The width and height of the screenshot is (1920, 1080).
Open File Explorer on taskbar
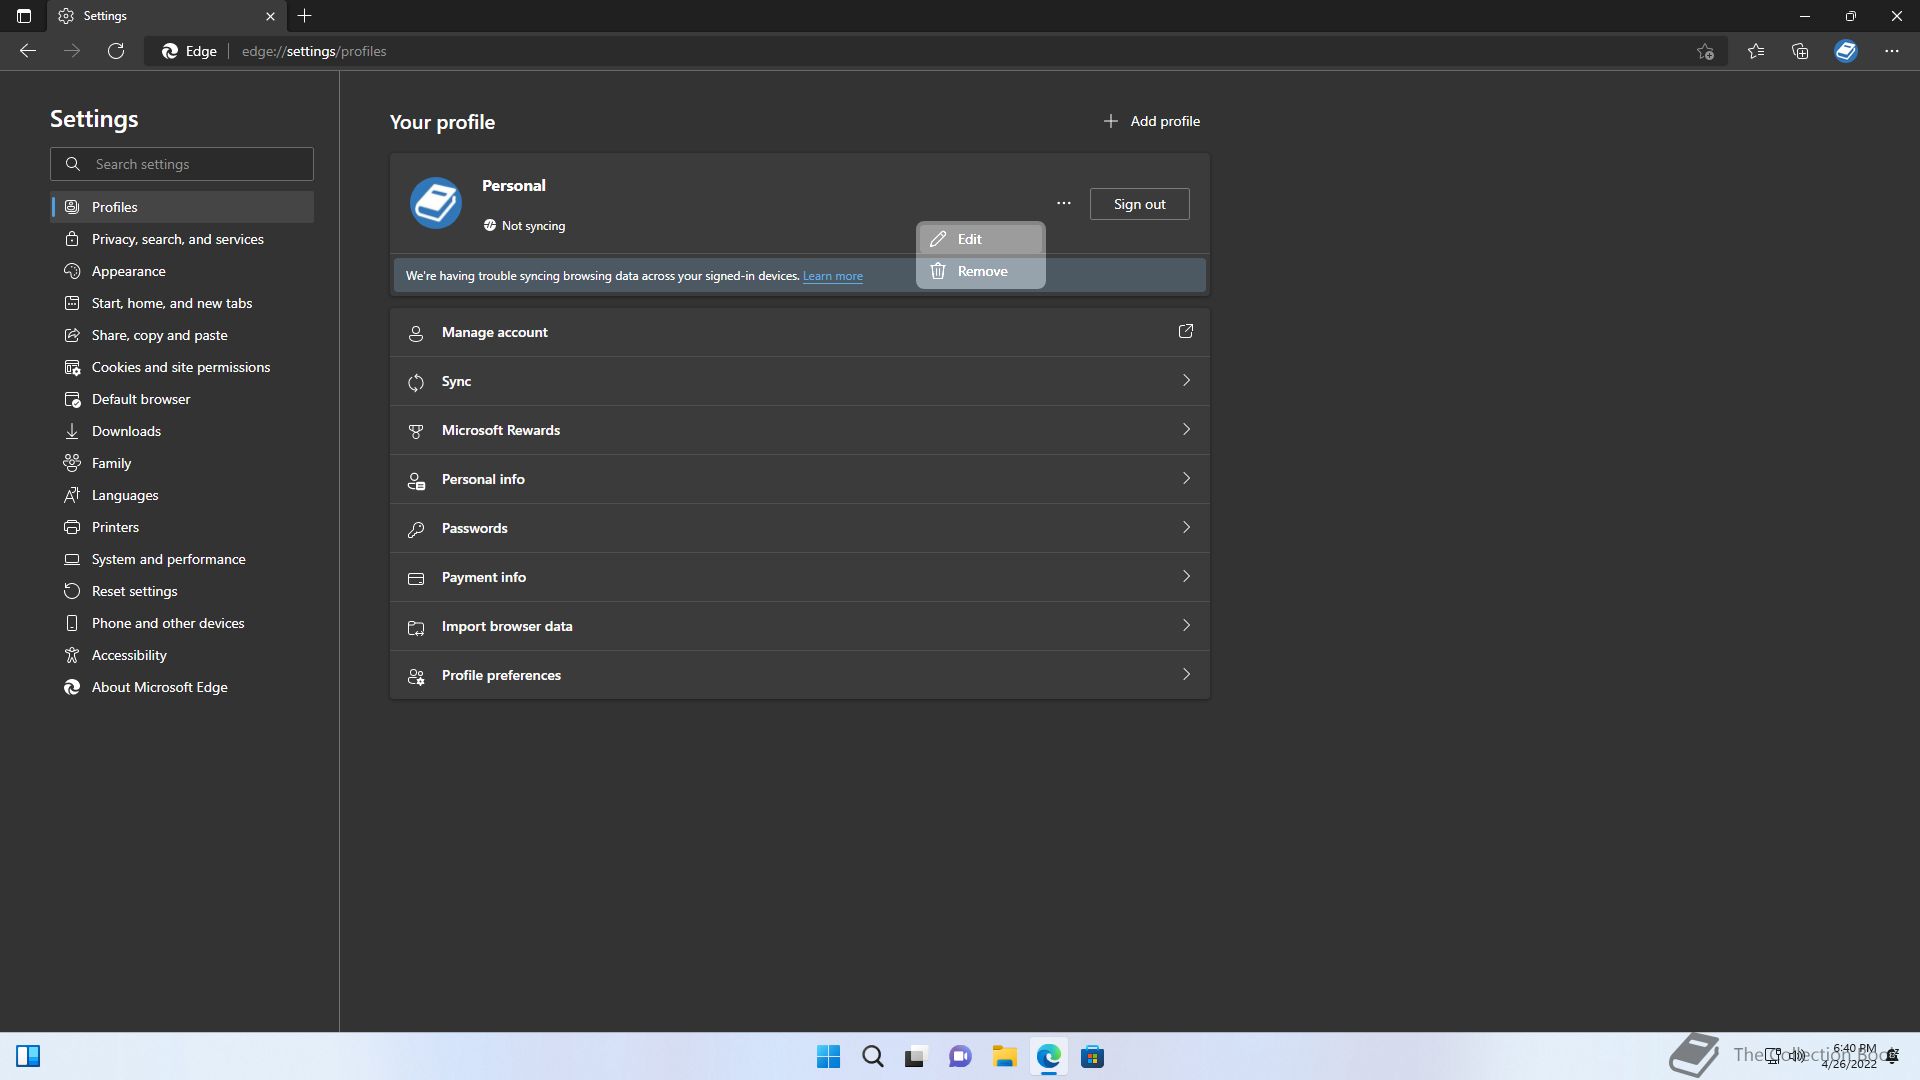tap(1004, 1056)
